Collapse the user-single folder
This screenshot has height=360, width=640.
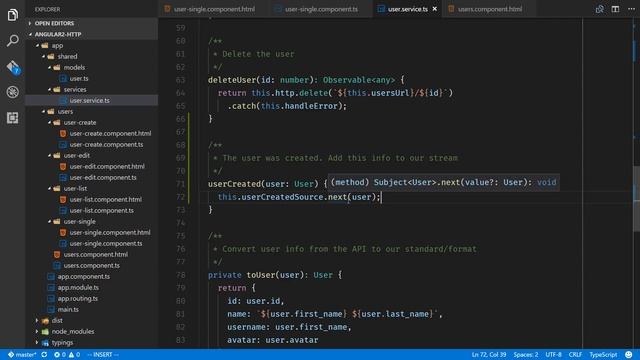(79, 222)
